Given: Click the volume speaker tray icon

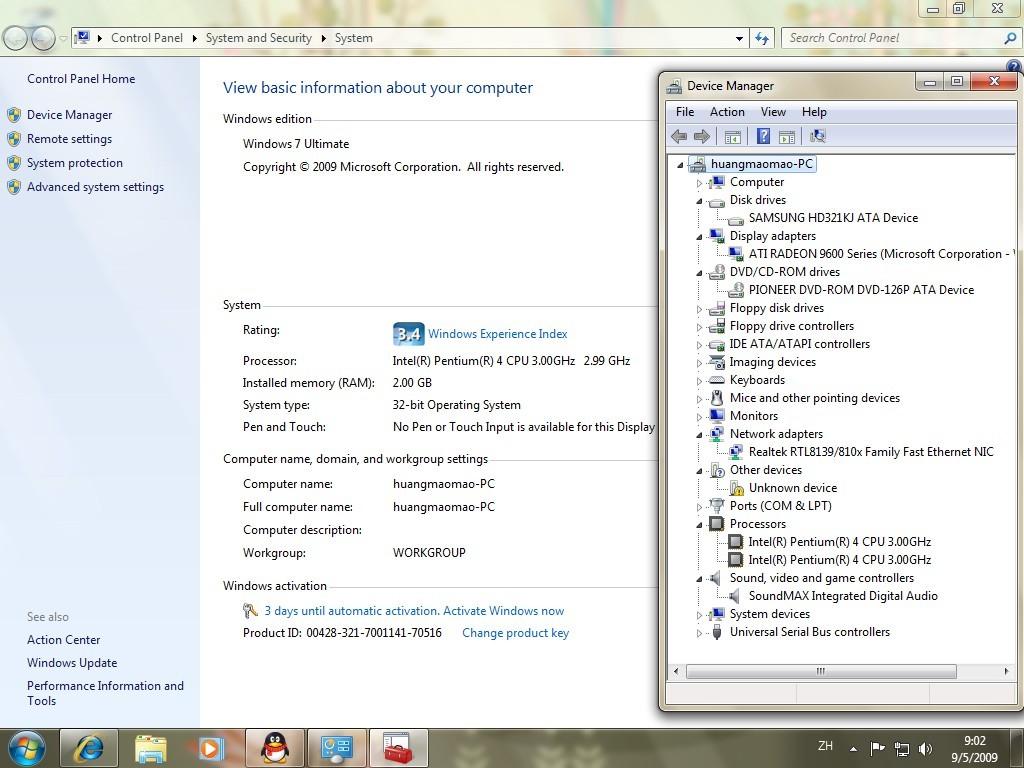Looking at the screenshot, I should tap(925, 748).
